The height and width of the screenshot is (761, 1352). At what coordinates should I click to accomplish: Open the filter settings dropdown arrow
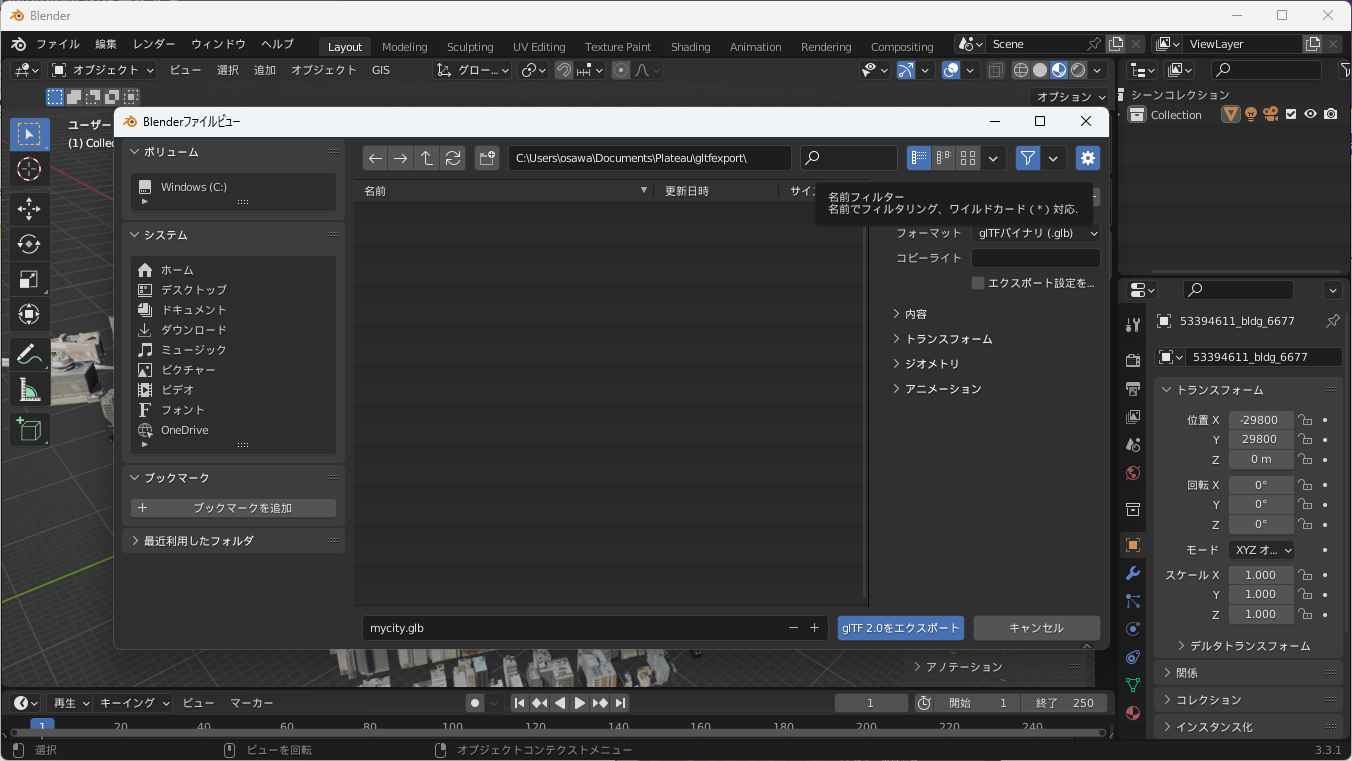point(1054,158)
